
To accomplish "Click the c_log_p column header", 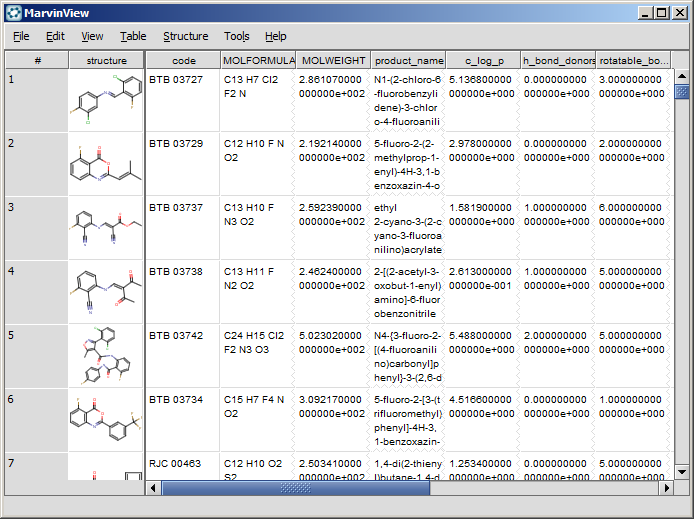I will click(484, 61).
